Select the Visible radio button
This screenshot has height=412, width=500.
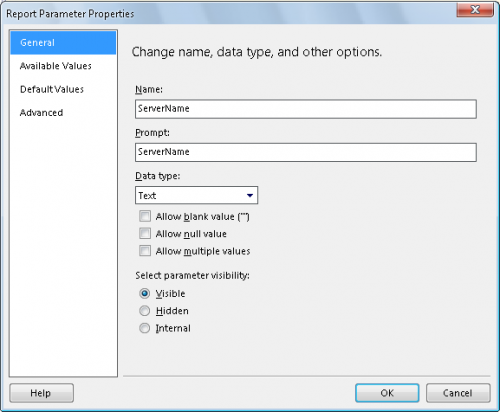point(144,293)
